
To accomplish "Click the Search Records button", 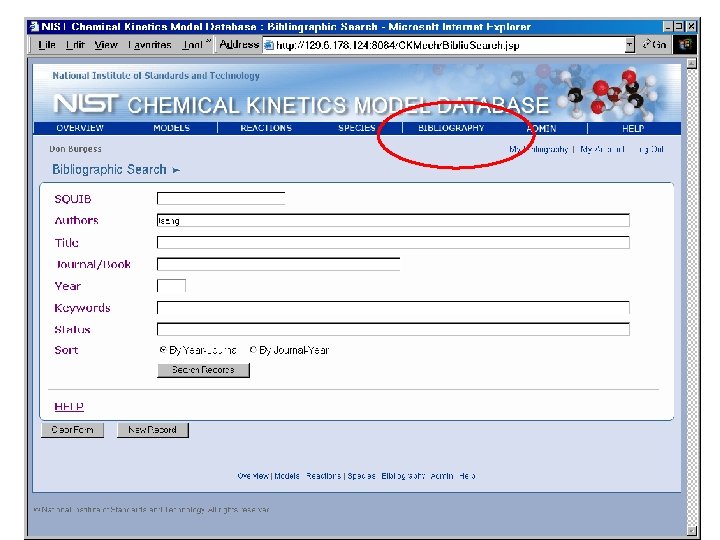I will coord(203,370).
